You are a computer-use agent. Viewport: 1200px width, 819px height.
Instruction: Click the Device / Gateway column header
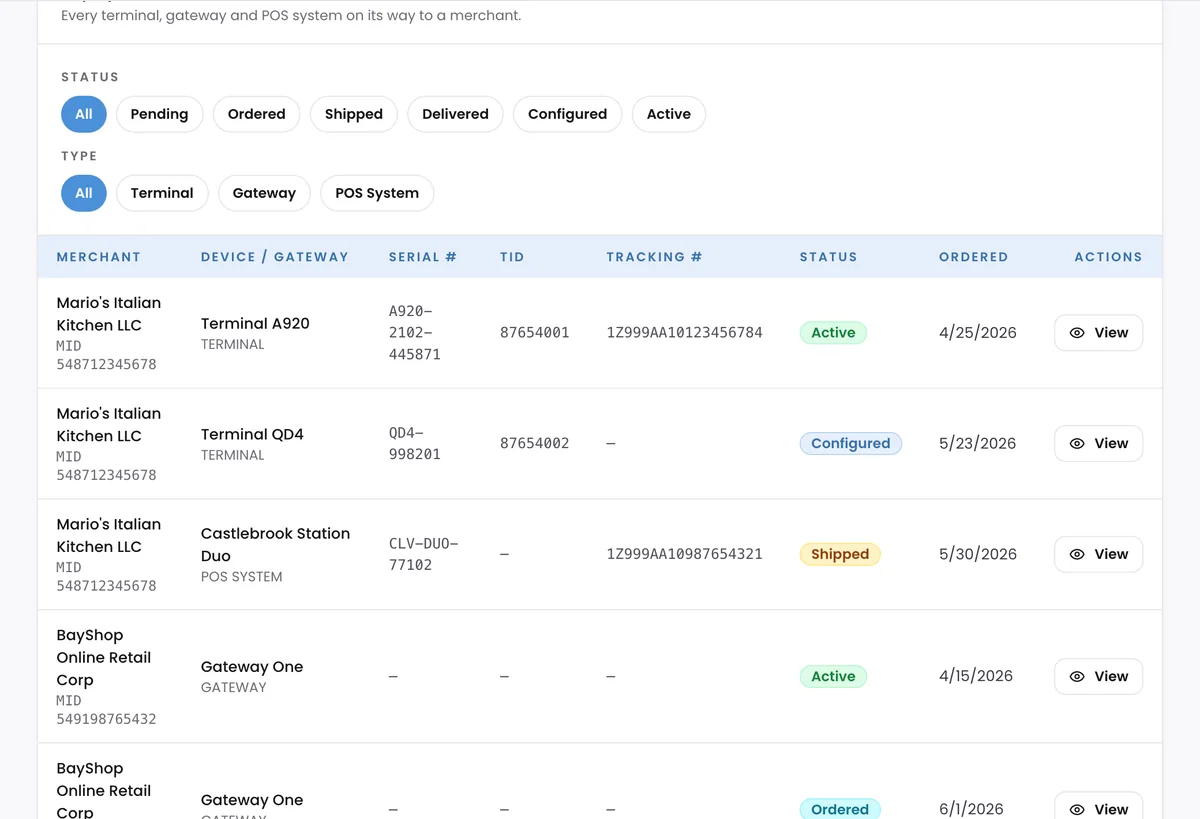click(x=275, y=257)
